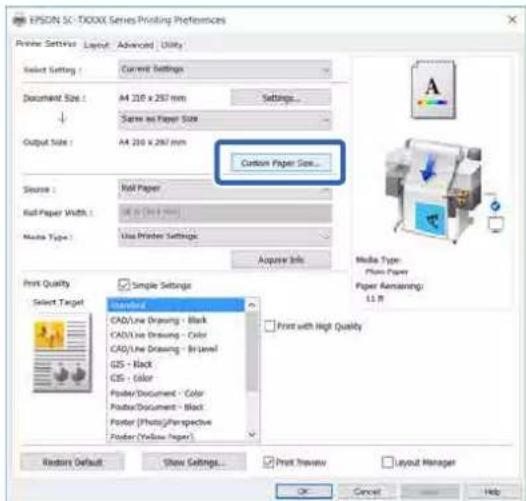526x501 pixels.
Task: Click the target list scroll up arrow
Action: click(x=252, y=305)
